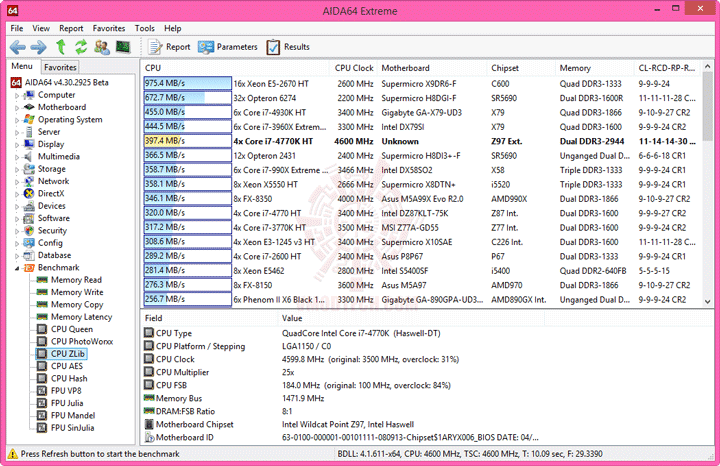Viewport: 720px width, 466px height.
Task: Open the Favorites menu
Action: pyautogui.click(x=109, y=28)
